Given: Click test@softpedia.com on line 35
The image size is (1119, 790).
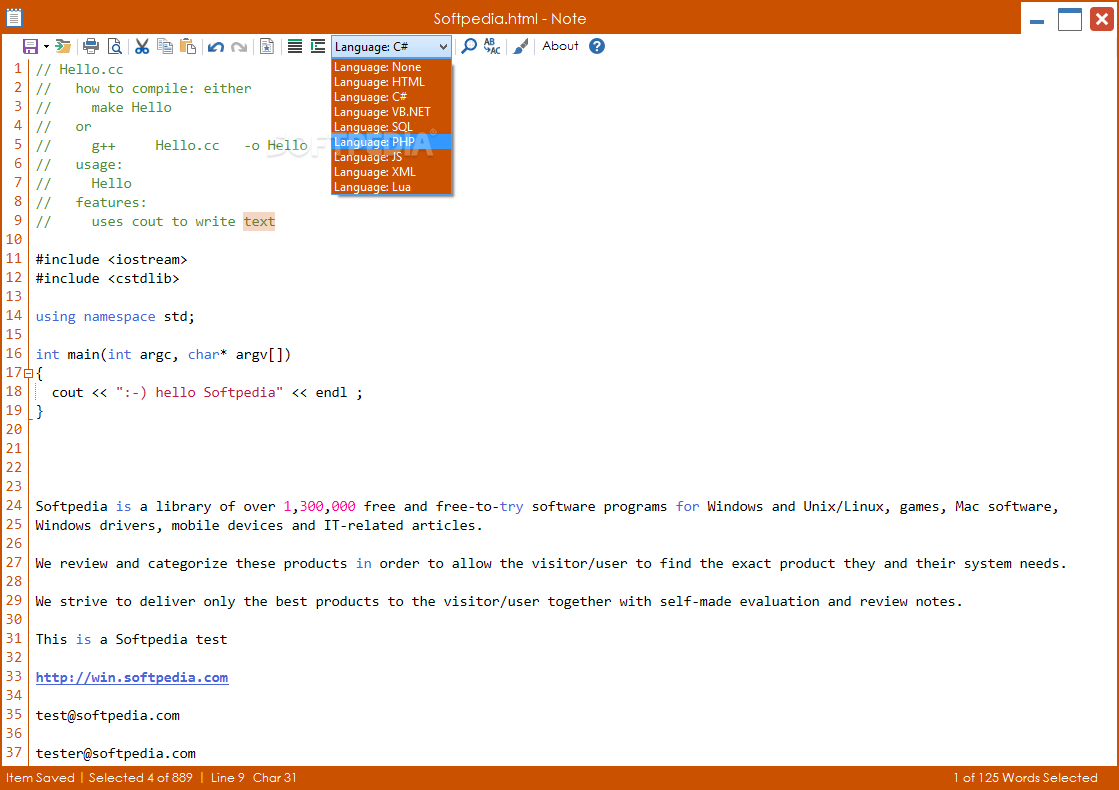Looking at the screenshot, I should [108, 715].
